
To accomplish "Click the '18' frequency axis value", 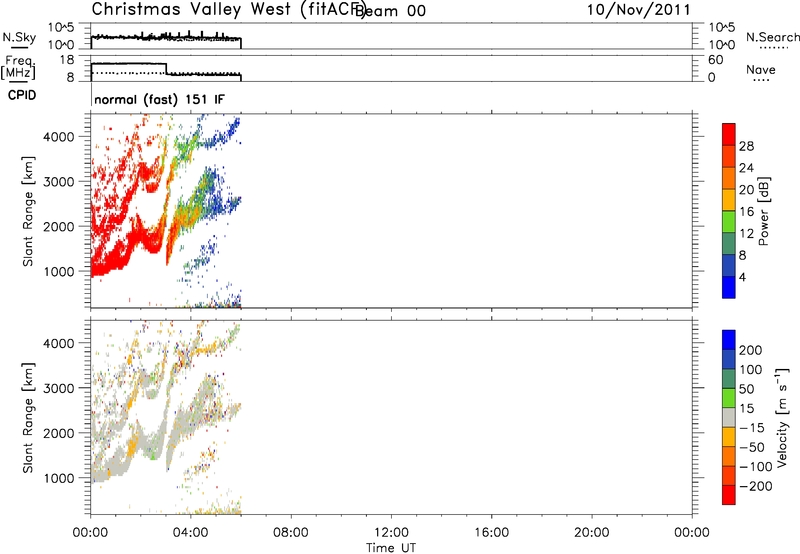I will click(67, 60).
